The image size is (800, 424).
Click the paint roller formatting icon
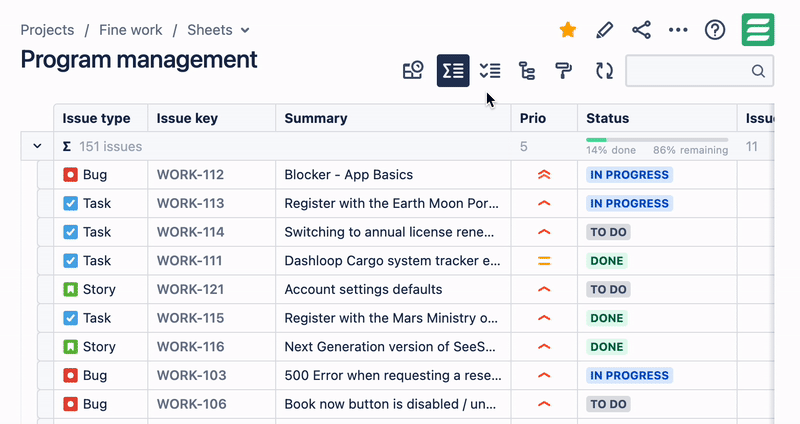pos(563,70)
